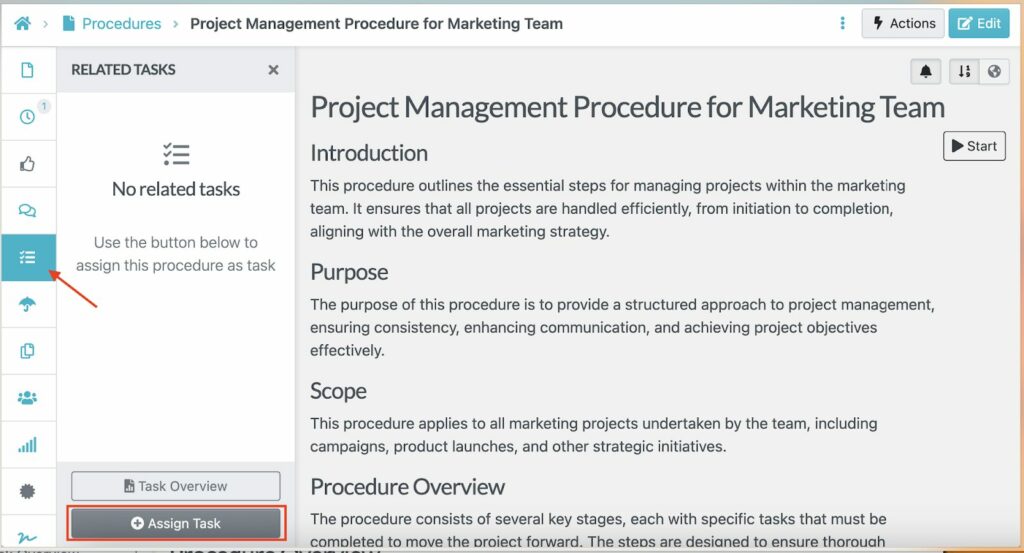Toggle the bell notification button

pyautogui.click(x=926, y=71)
